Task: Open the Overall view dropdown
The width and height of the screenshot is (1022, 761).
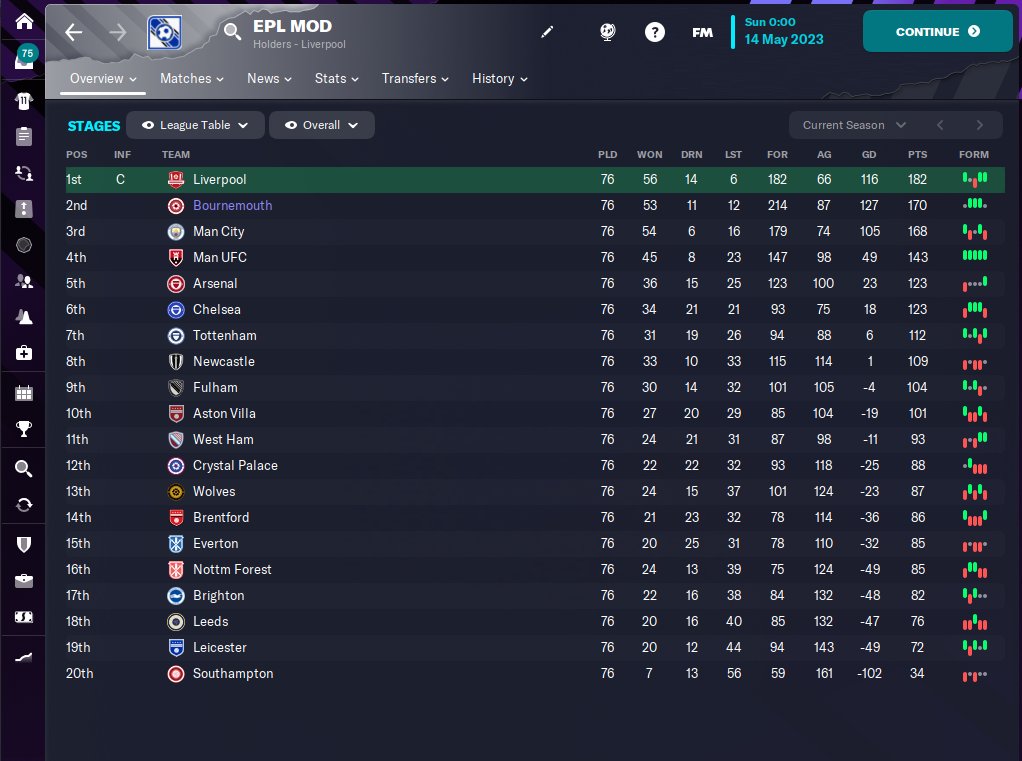Action: tap(321, 125)
